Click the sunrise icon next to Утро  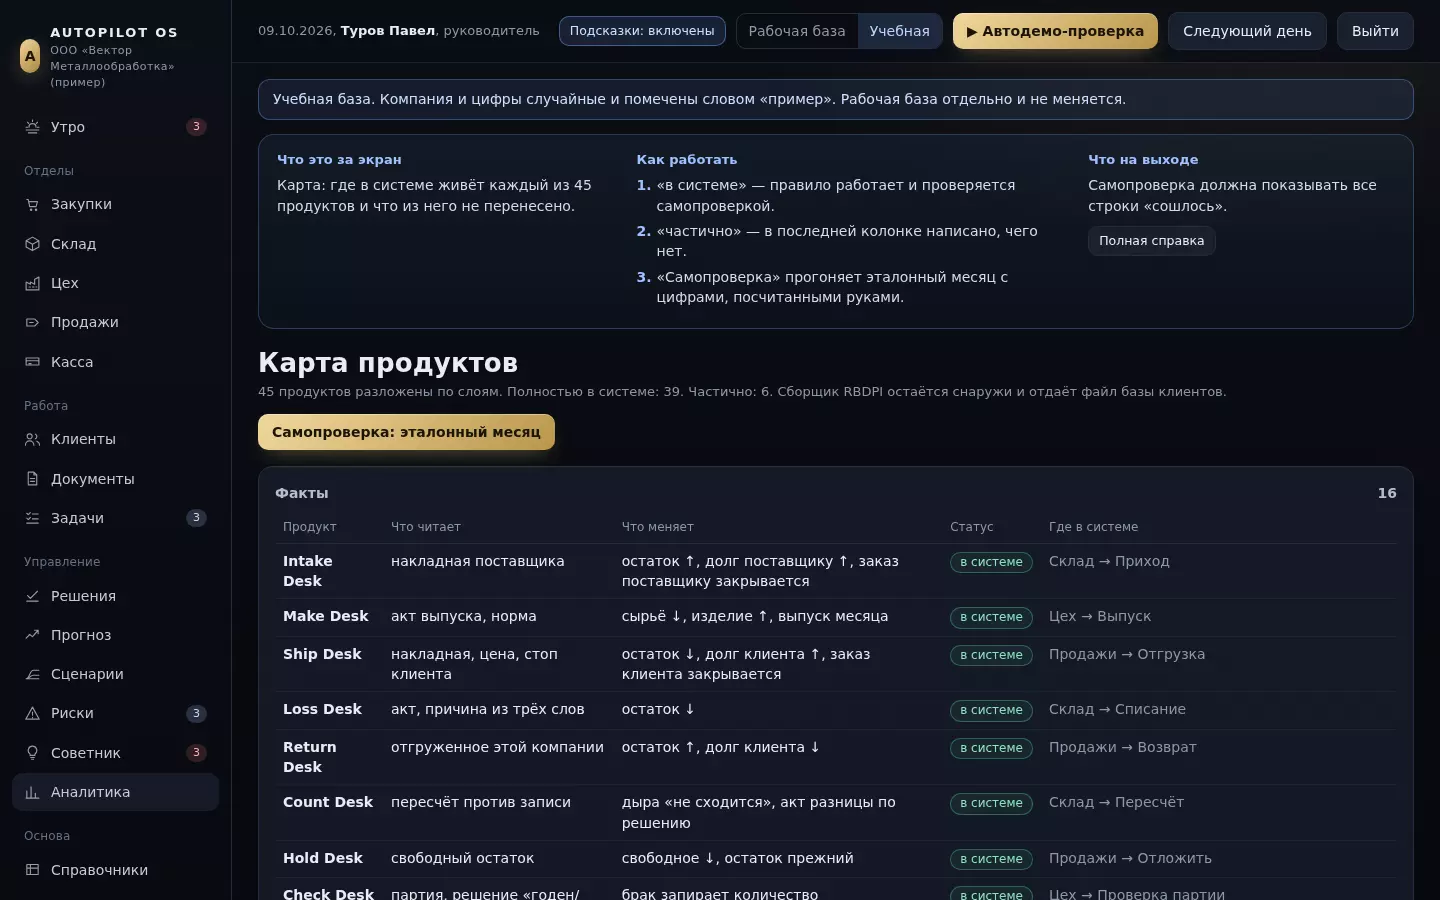[32, 127]
